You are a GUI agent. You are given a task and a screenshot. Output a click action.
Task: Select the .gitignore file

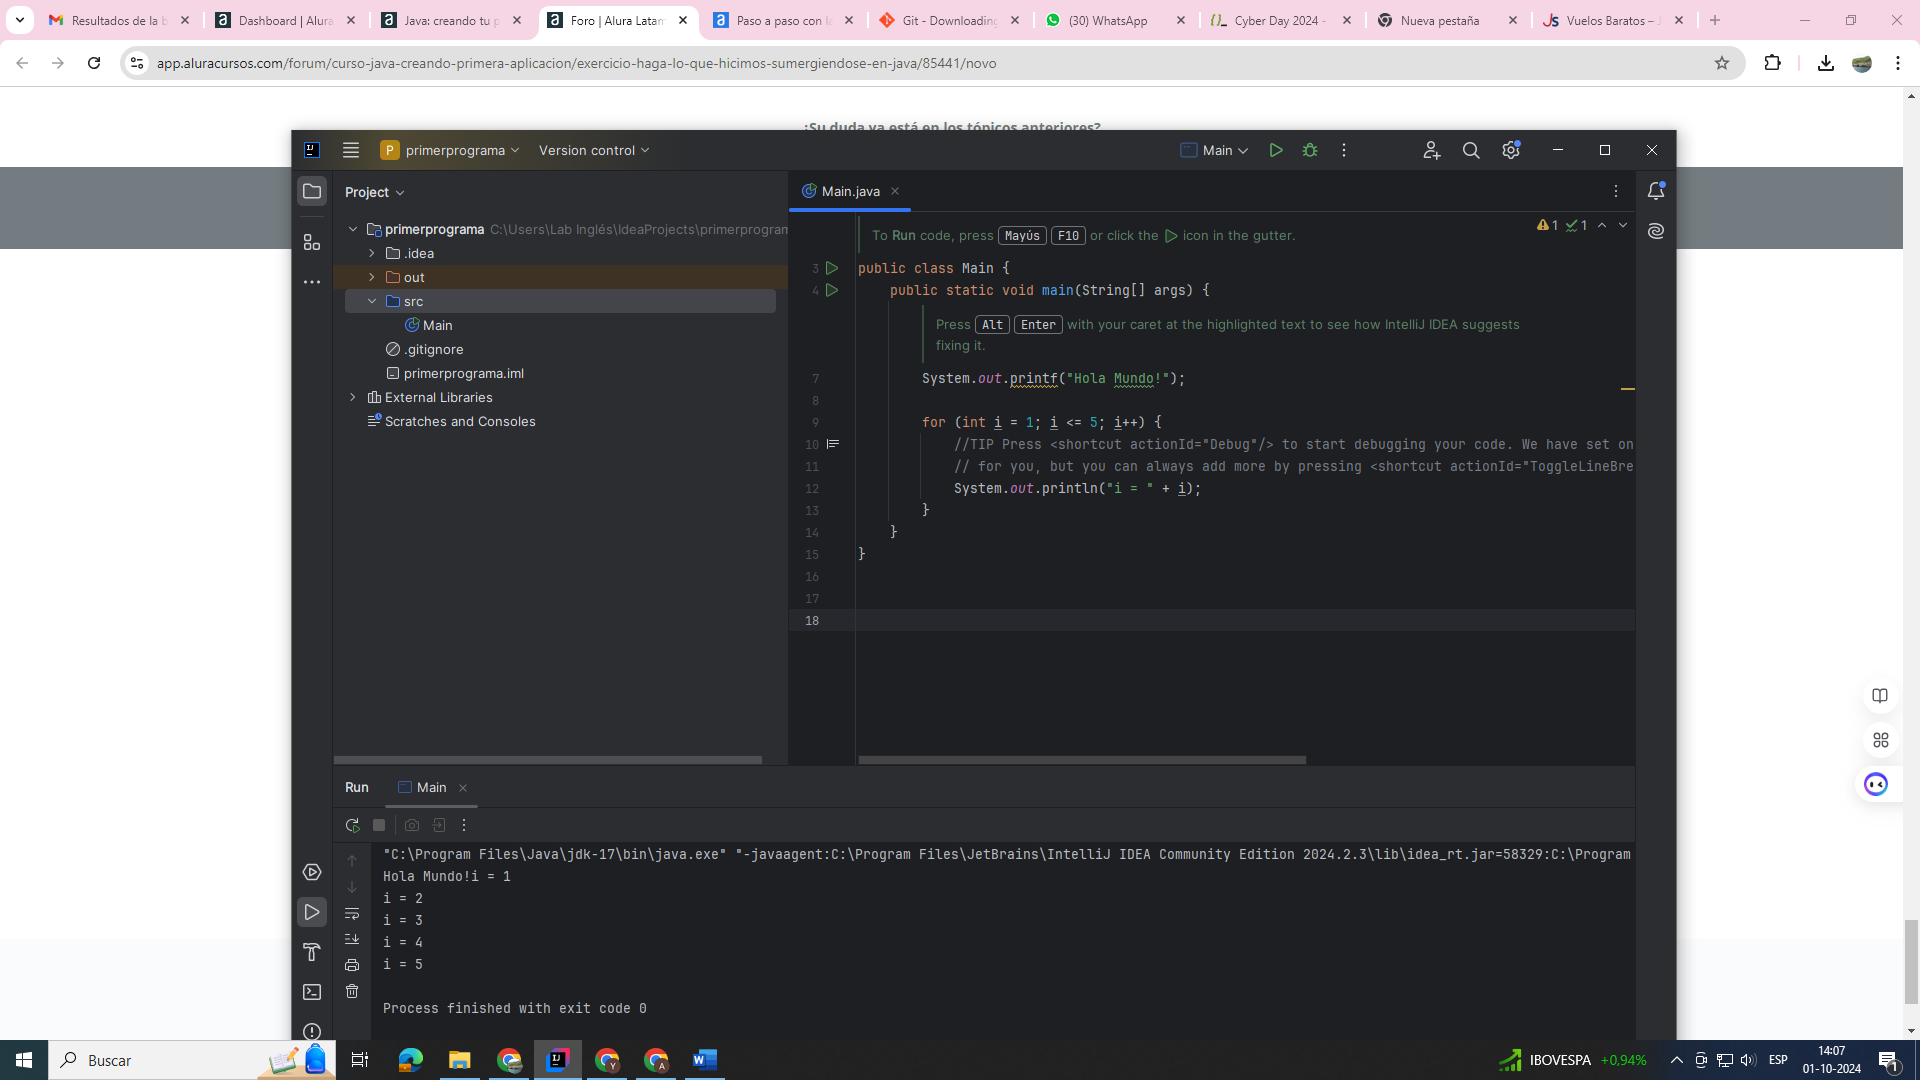click(x=424, y=349)
